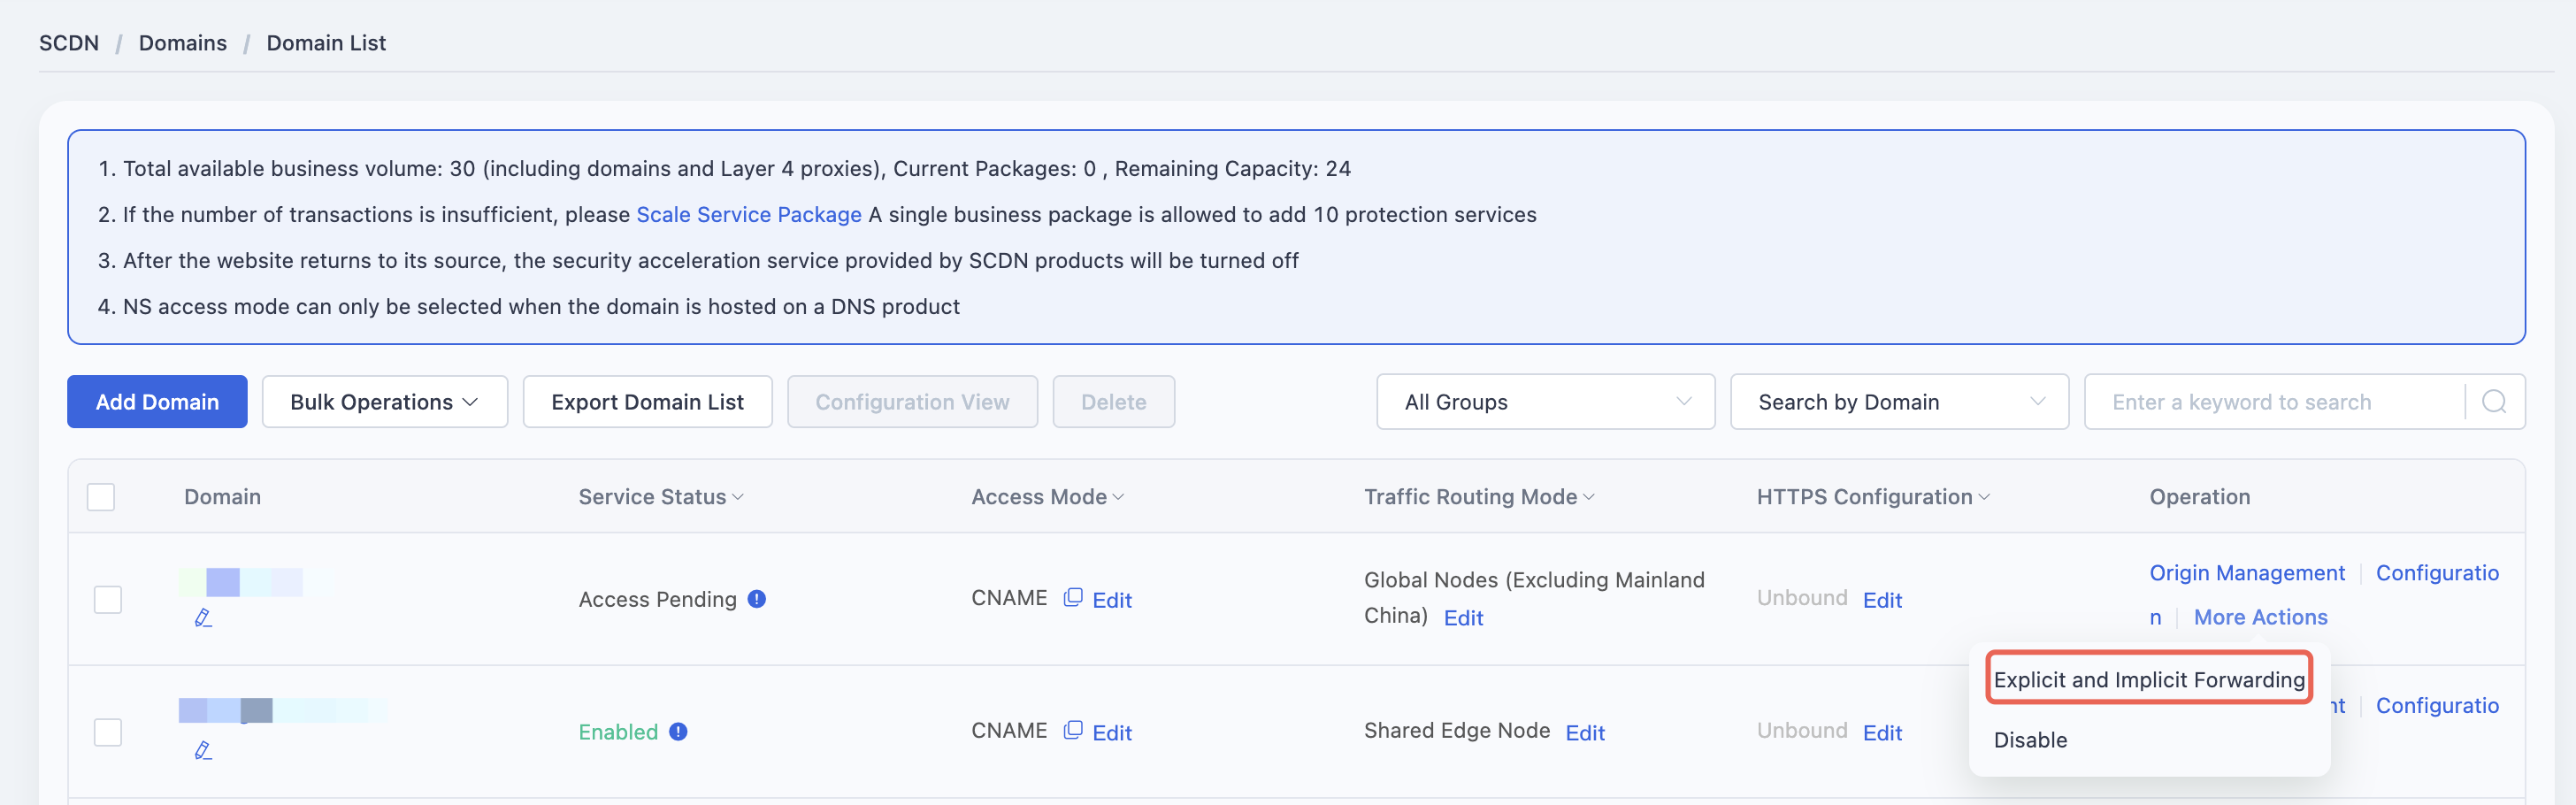Screen dimensions: 2576x805
Task: Click the Configuration View button
Action: click(x=912, y=402)
